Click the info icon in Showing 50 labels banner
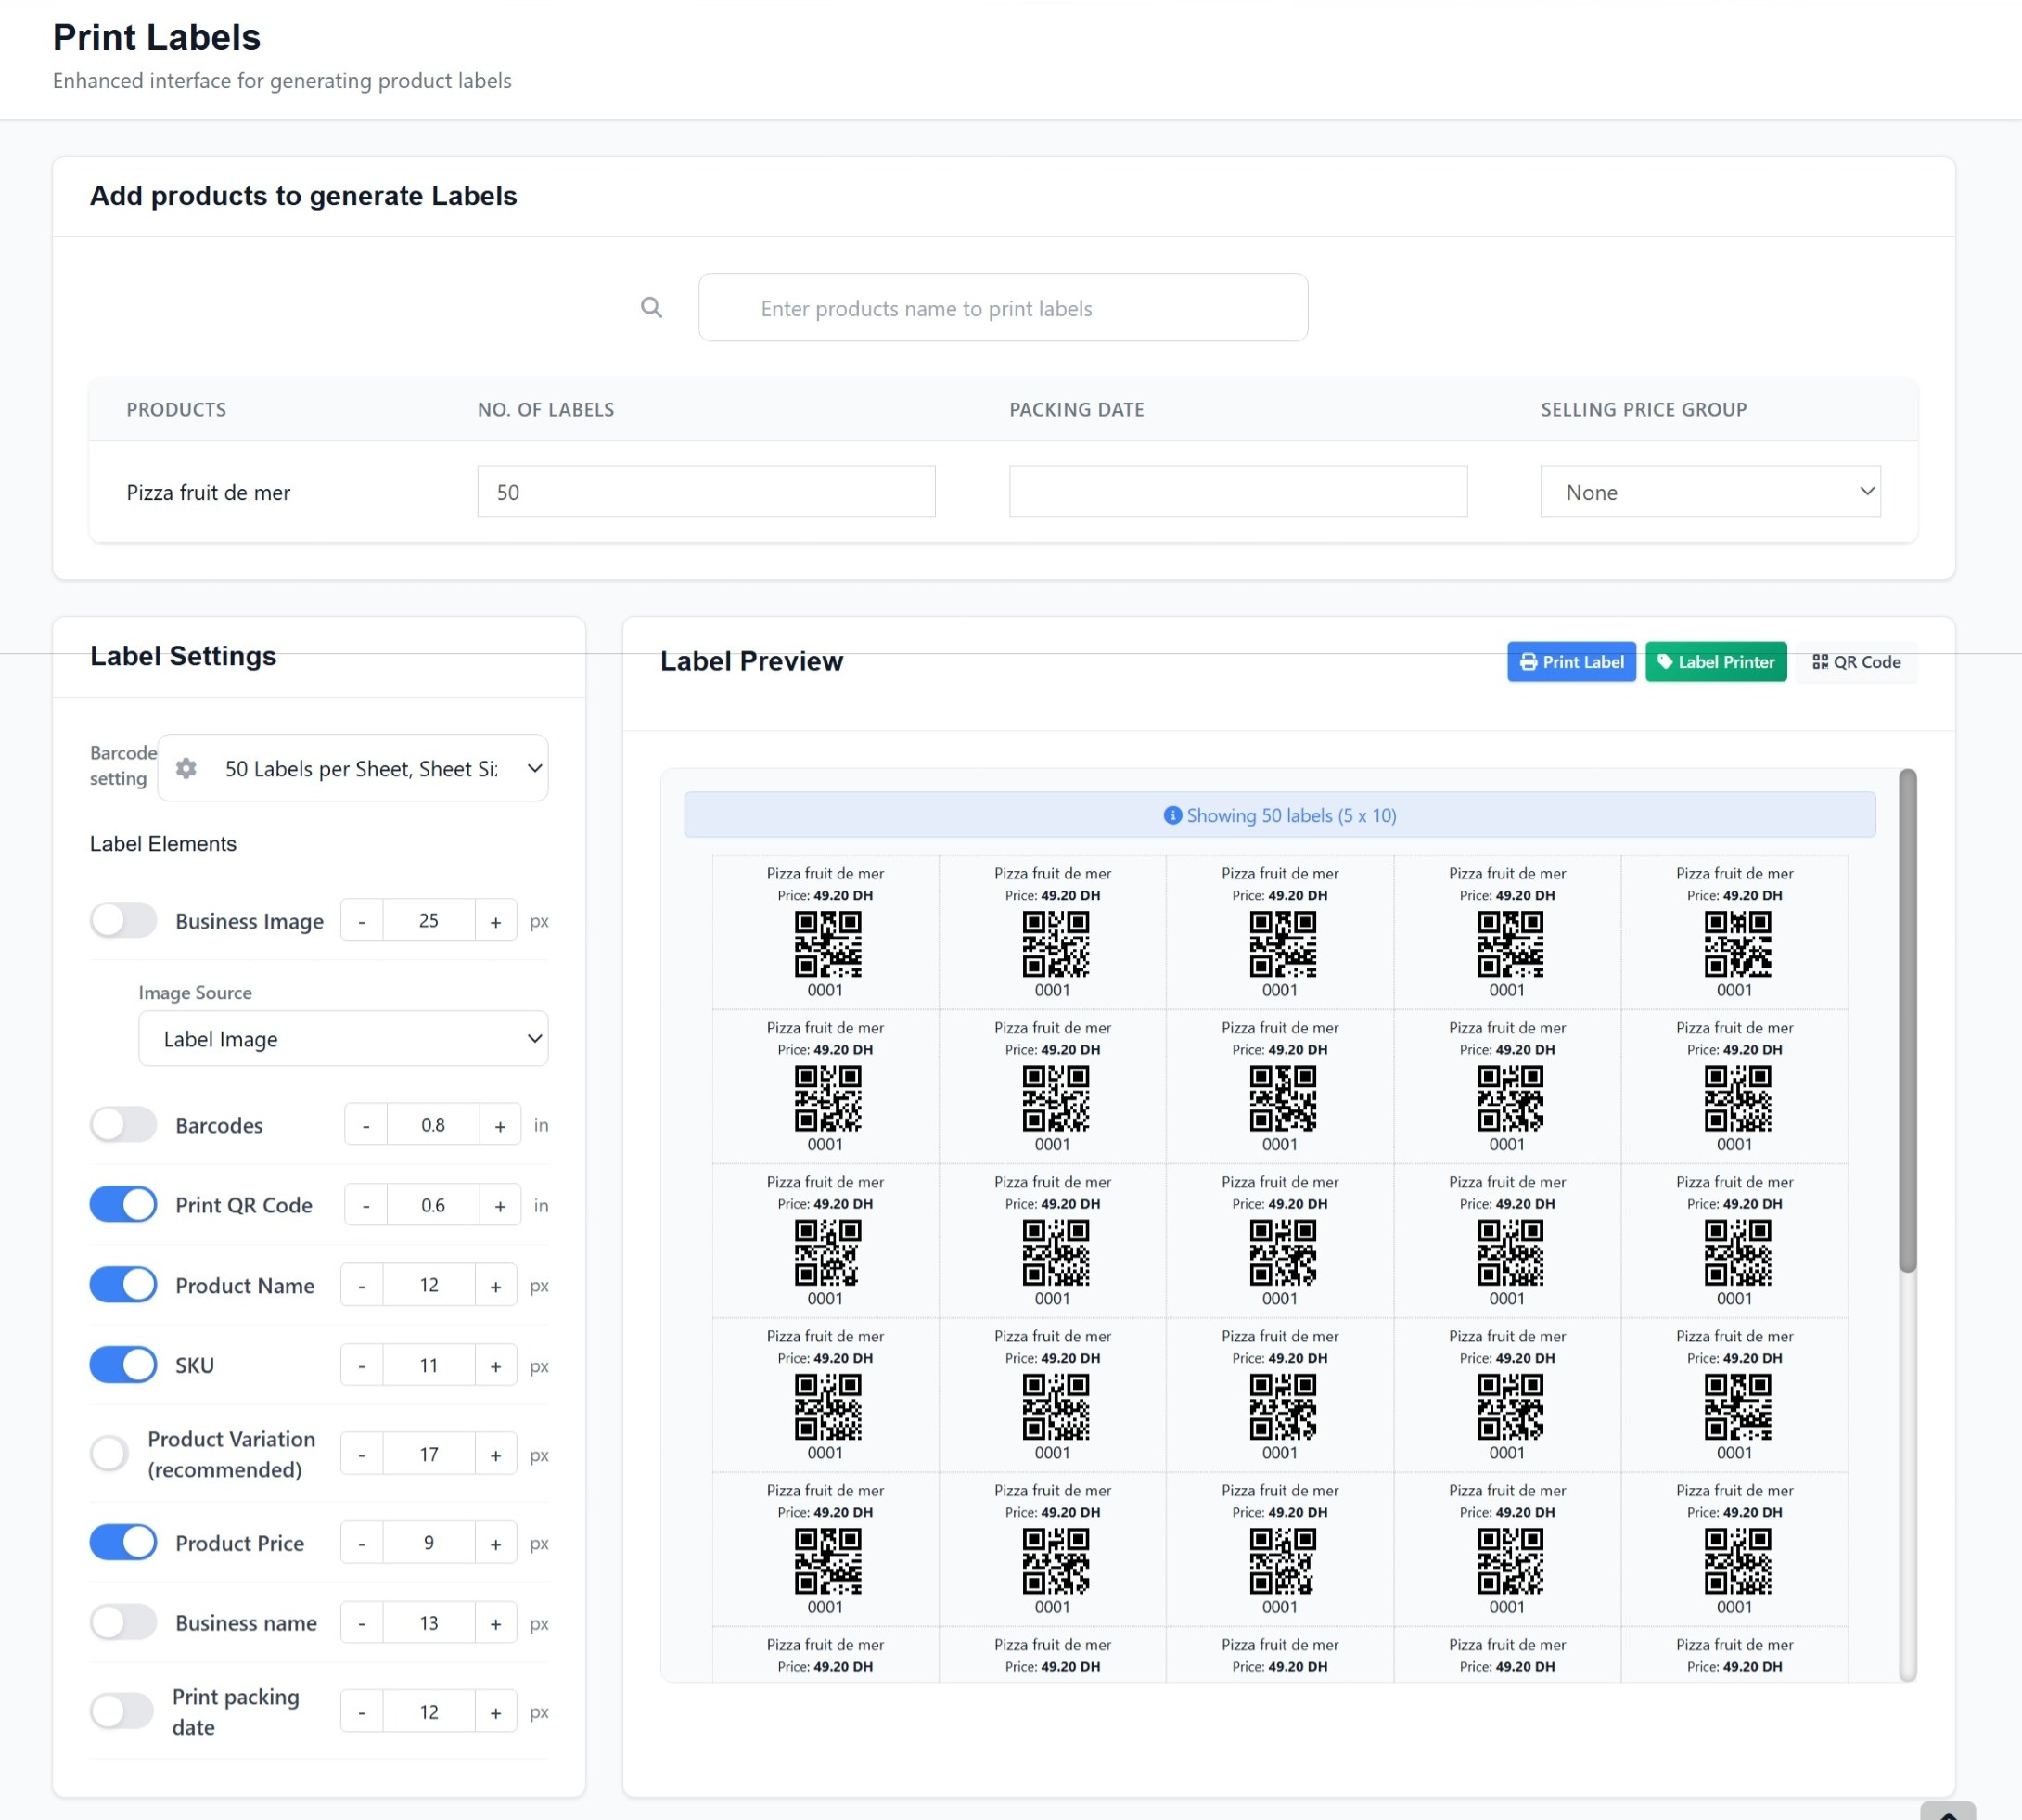 [1172, 815]
